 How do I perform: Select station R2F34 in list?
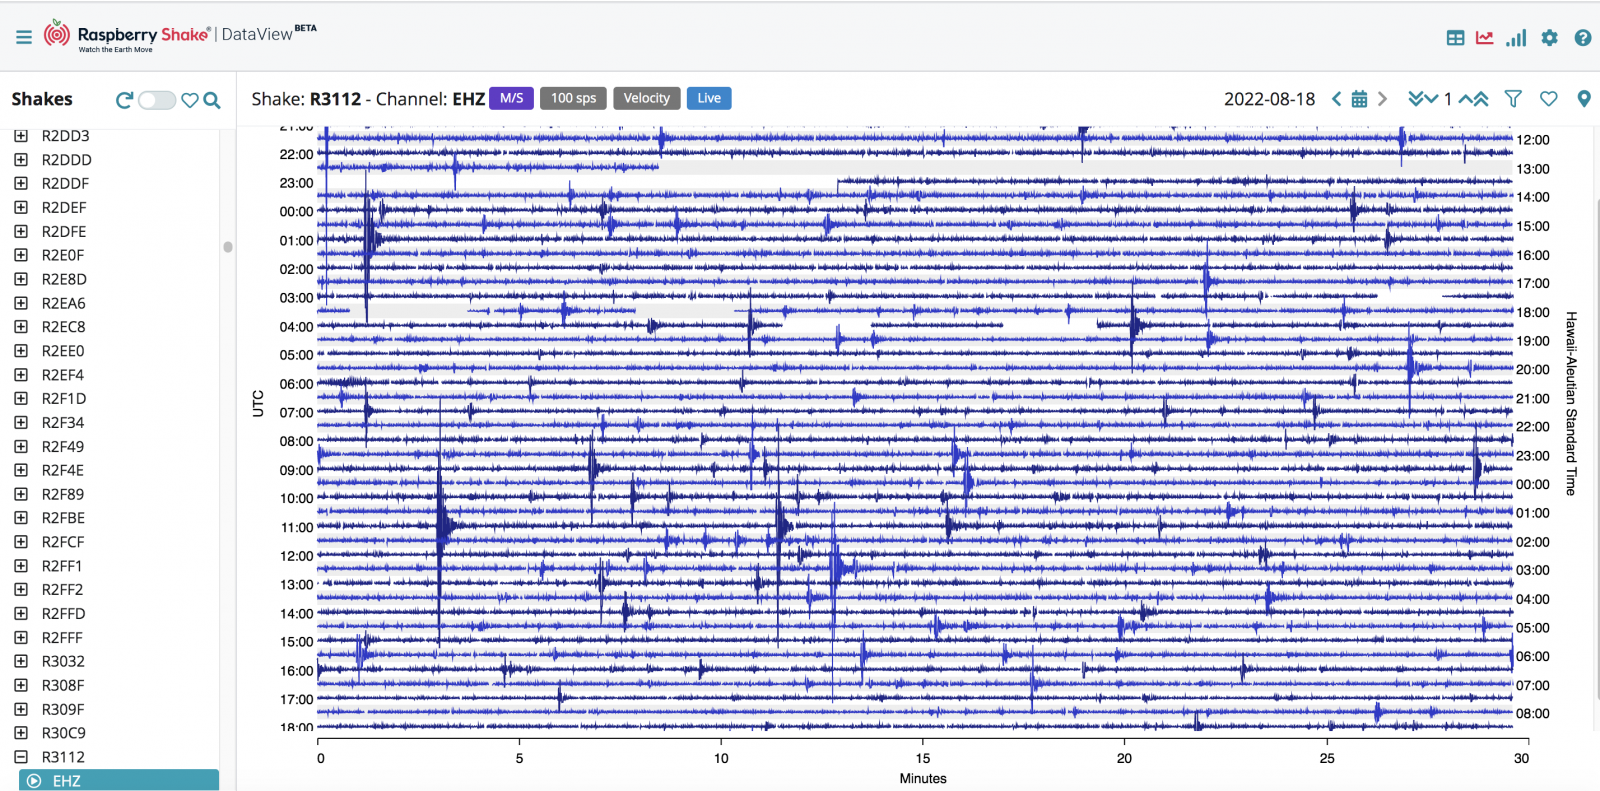tap(63, 422)
